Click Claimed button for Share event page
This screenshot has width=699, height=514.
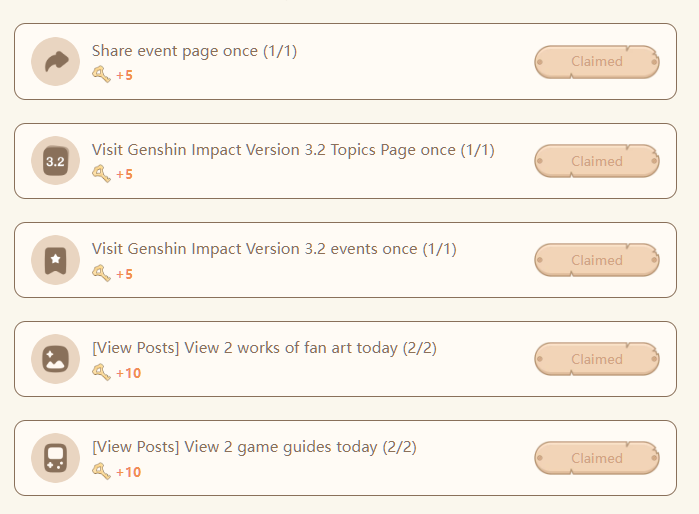point(597,62)
